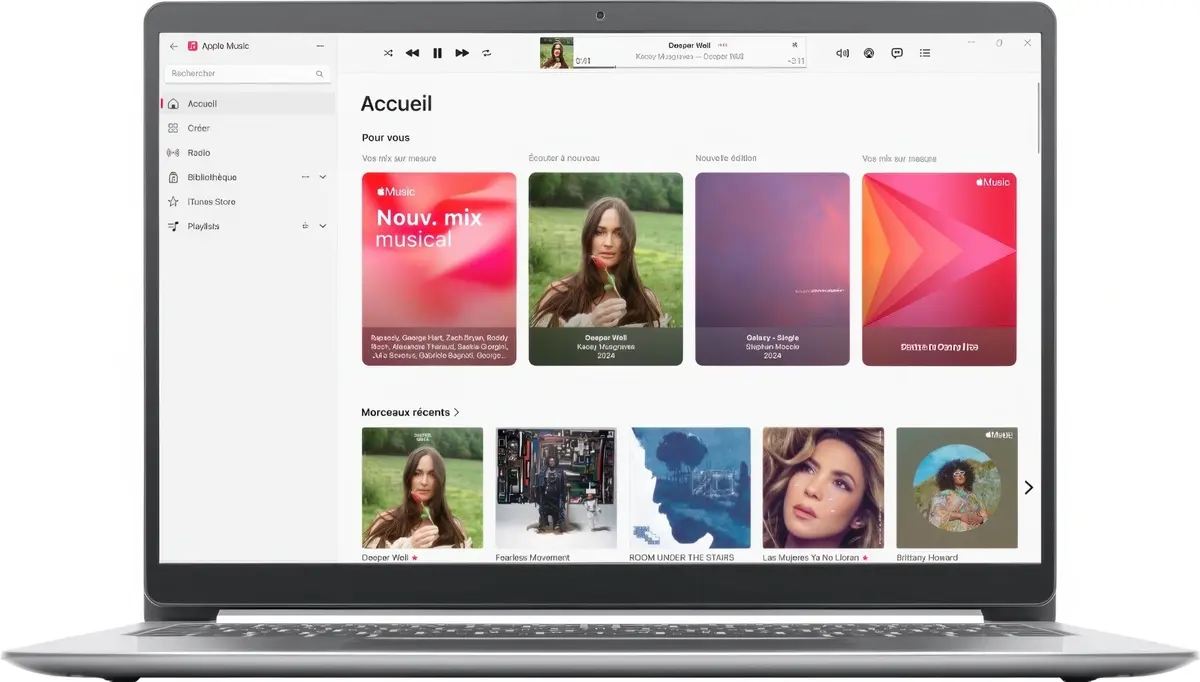Click the 'Écouter à nouveau' label
Image resolution: width=1200 pixels, height=682 pixels.
point(564,158)
